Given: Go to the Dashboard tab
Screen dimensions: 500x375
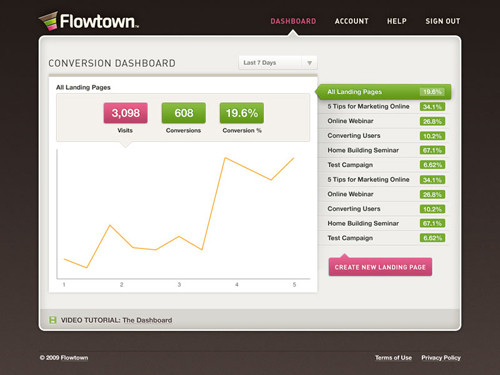Looking at the screenshot, I should [x=293, y=21].
